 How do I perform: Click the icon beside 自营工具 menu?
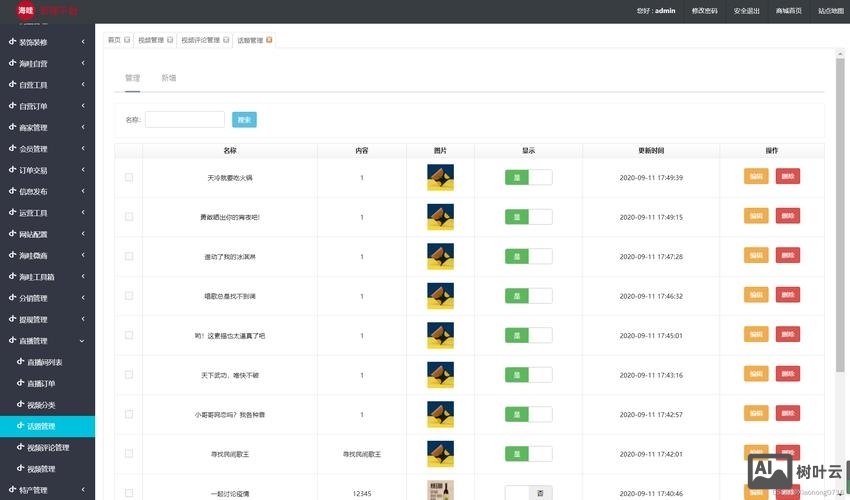point(12,85)
